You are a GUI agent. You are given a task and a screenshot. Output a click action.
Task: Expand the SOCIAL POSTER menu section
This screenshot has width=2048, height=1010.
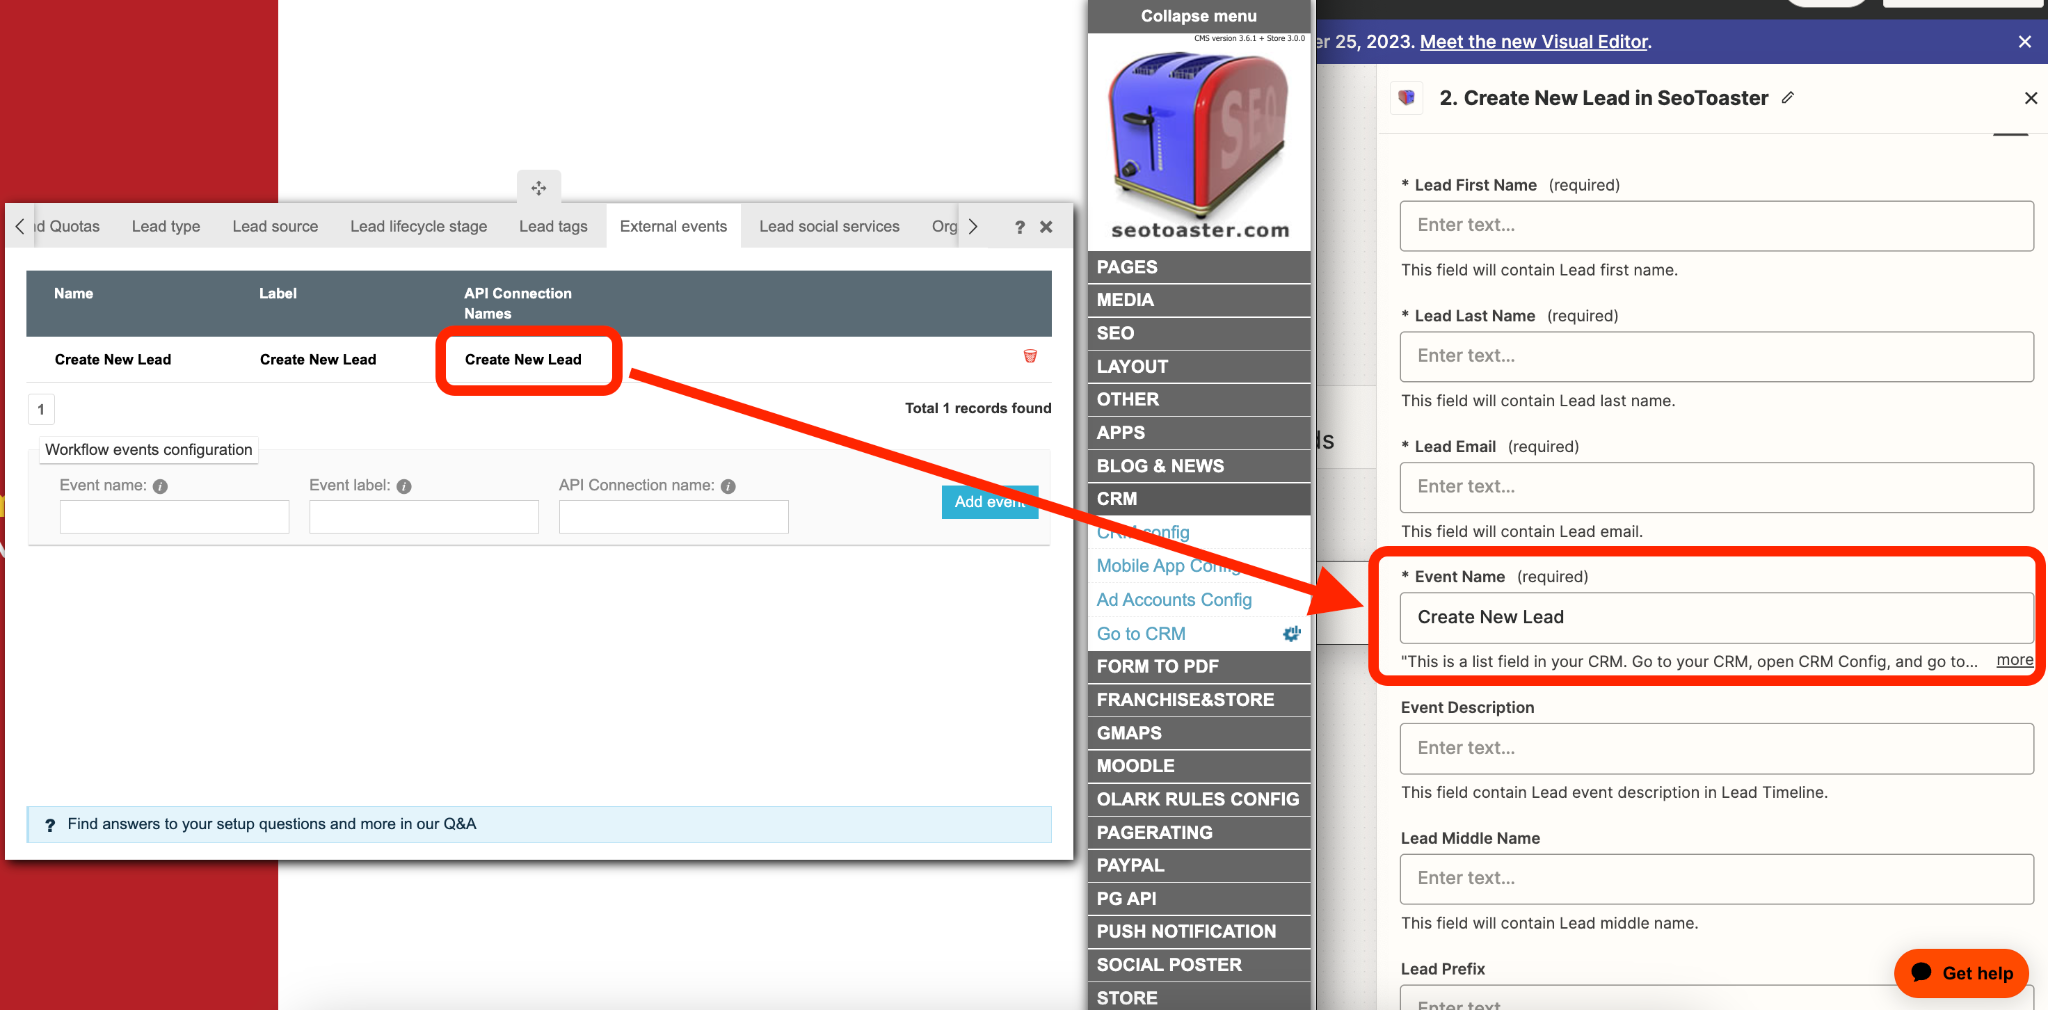click(x=1199, y=965)
